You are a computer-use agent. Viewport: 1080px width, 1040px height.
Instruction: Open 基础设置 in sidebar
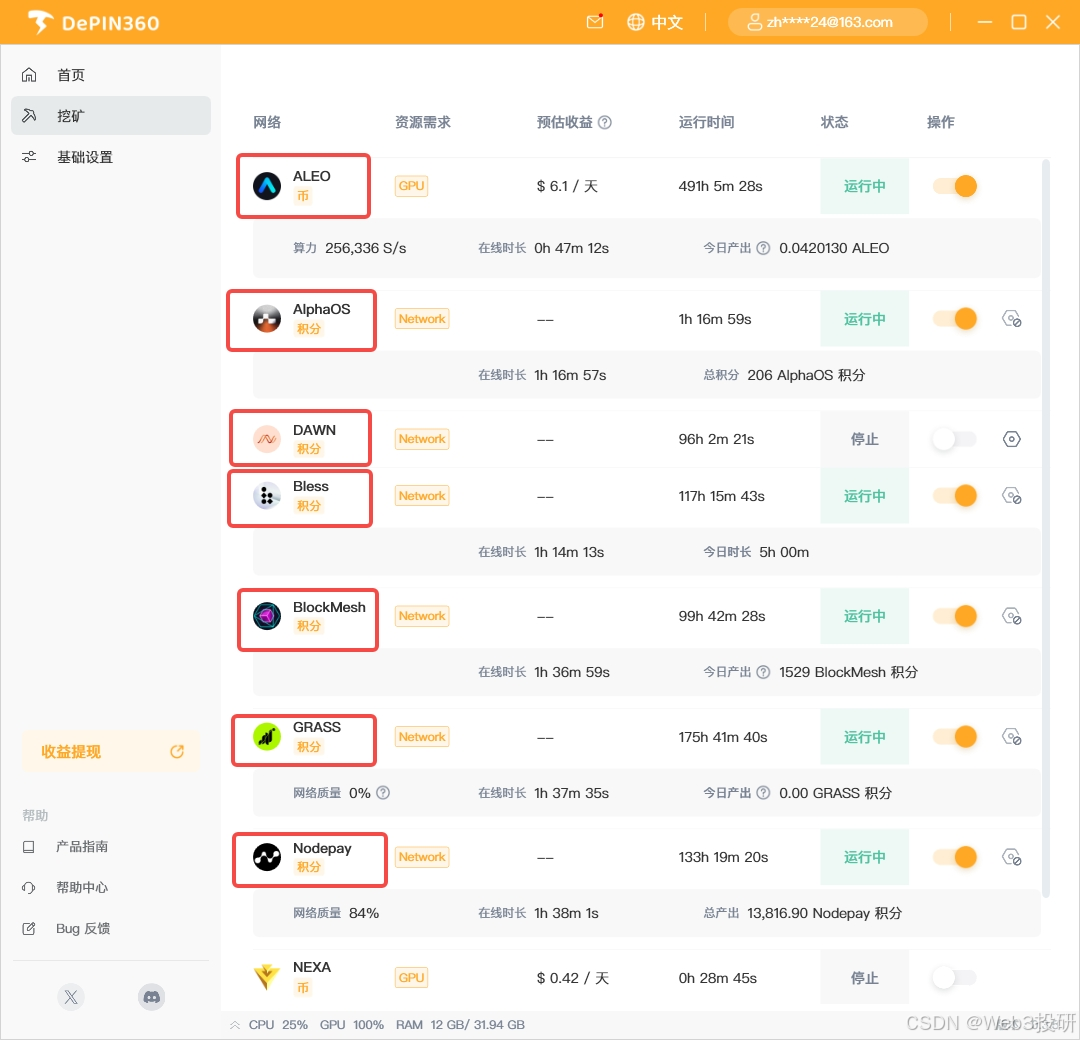click(x=111, y=157)
